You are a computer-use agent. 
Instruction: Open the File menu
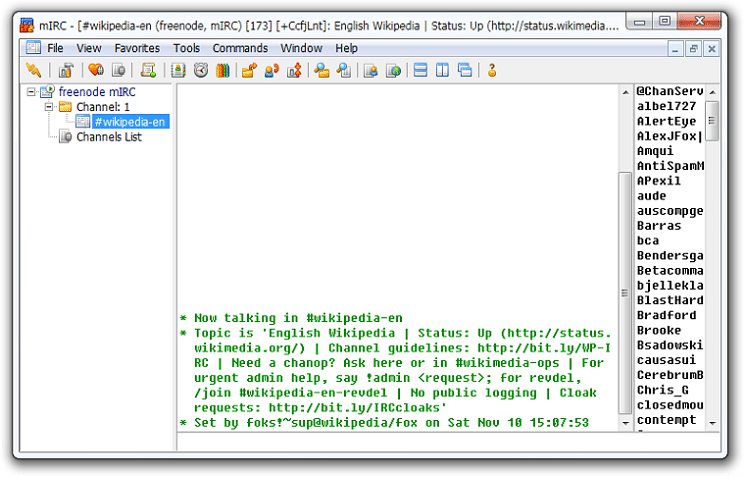point(55,48)
